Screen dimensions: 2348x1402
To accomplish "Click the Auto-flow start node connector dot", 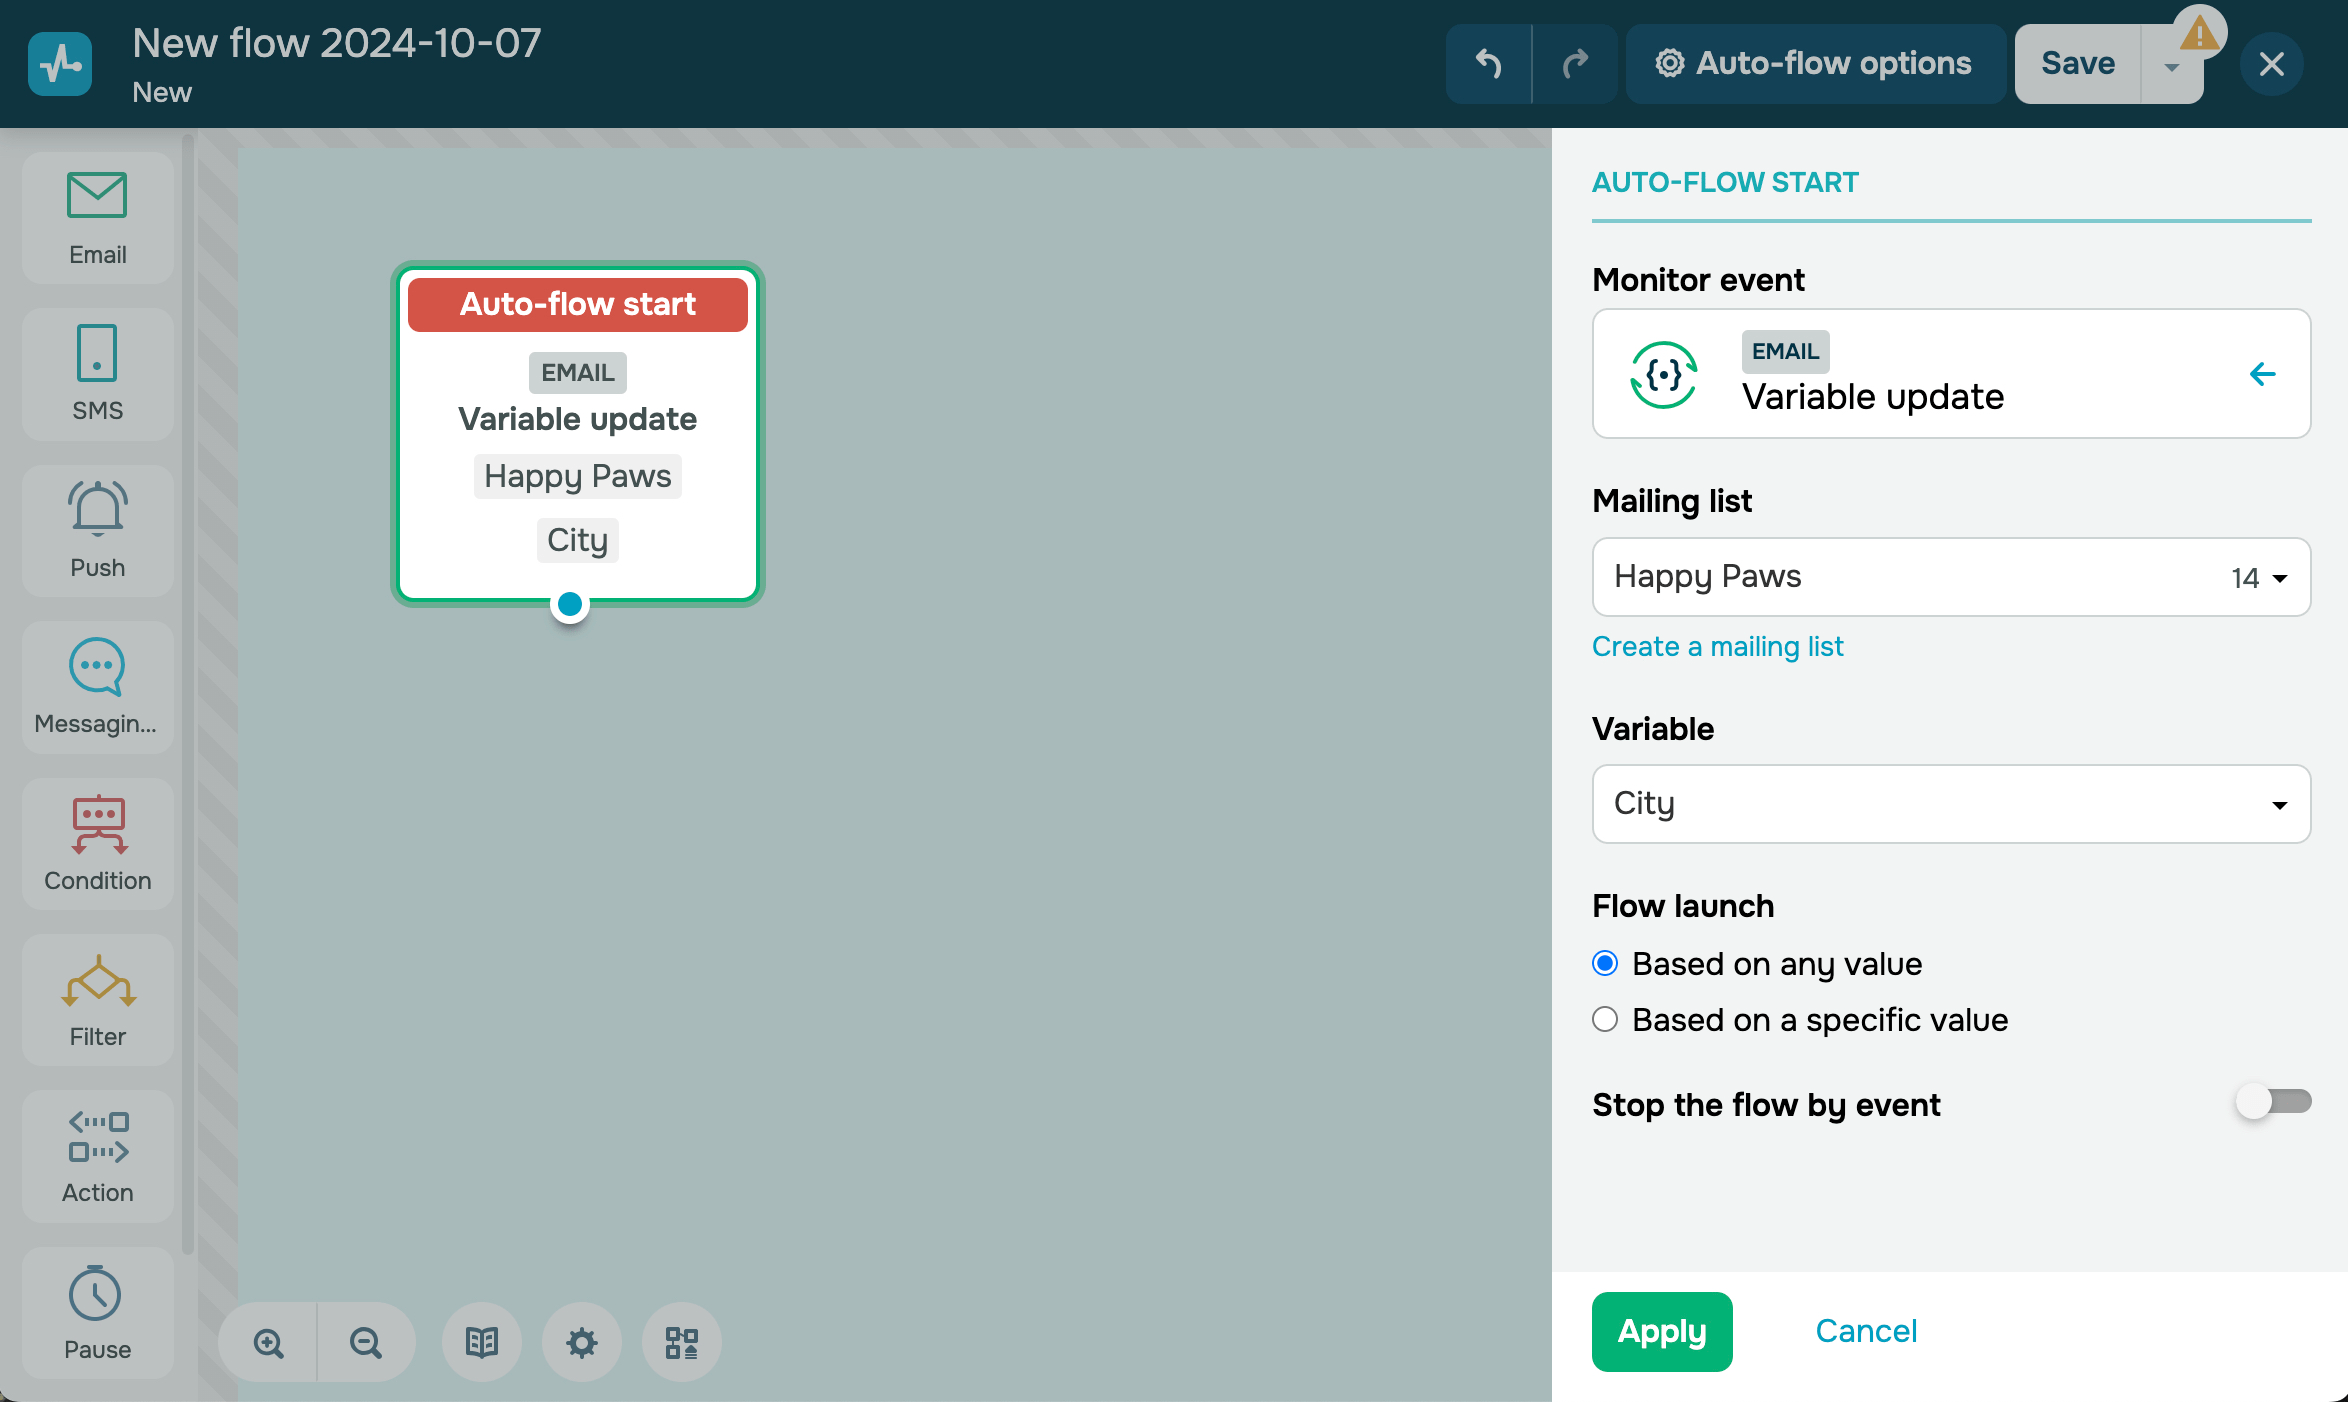I will tap(570, 604).
